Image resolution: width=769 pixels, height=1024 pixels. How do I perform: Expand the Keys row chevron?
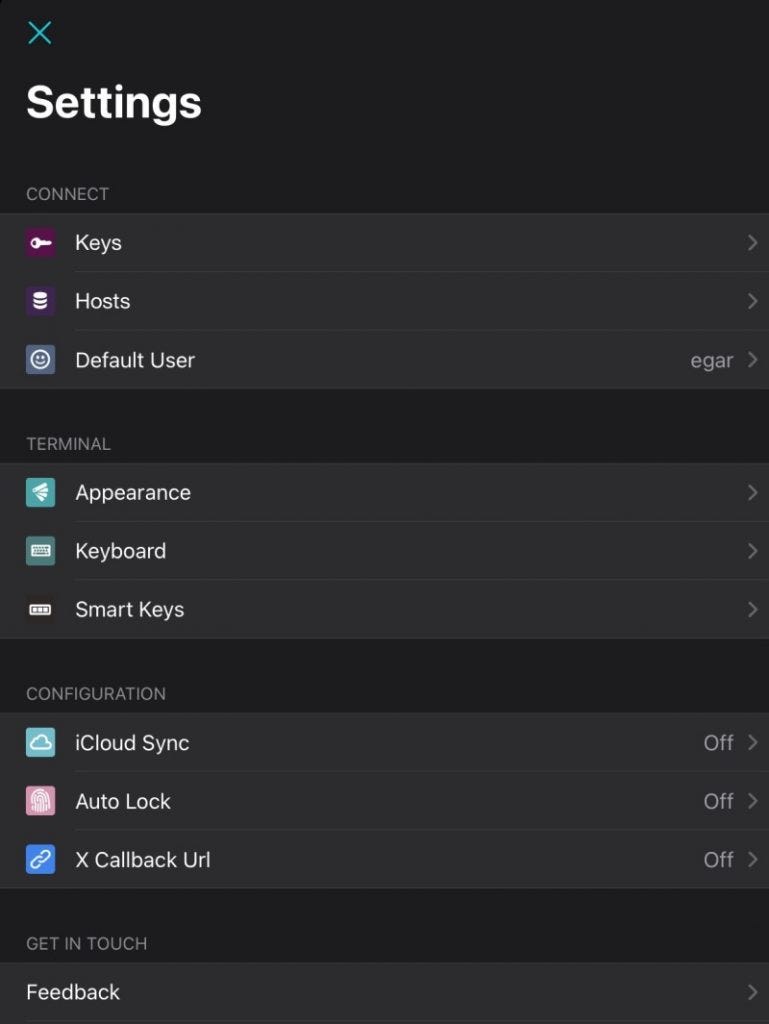tap(752, 243)
